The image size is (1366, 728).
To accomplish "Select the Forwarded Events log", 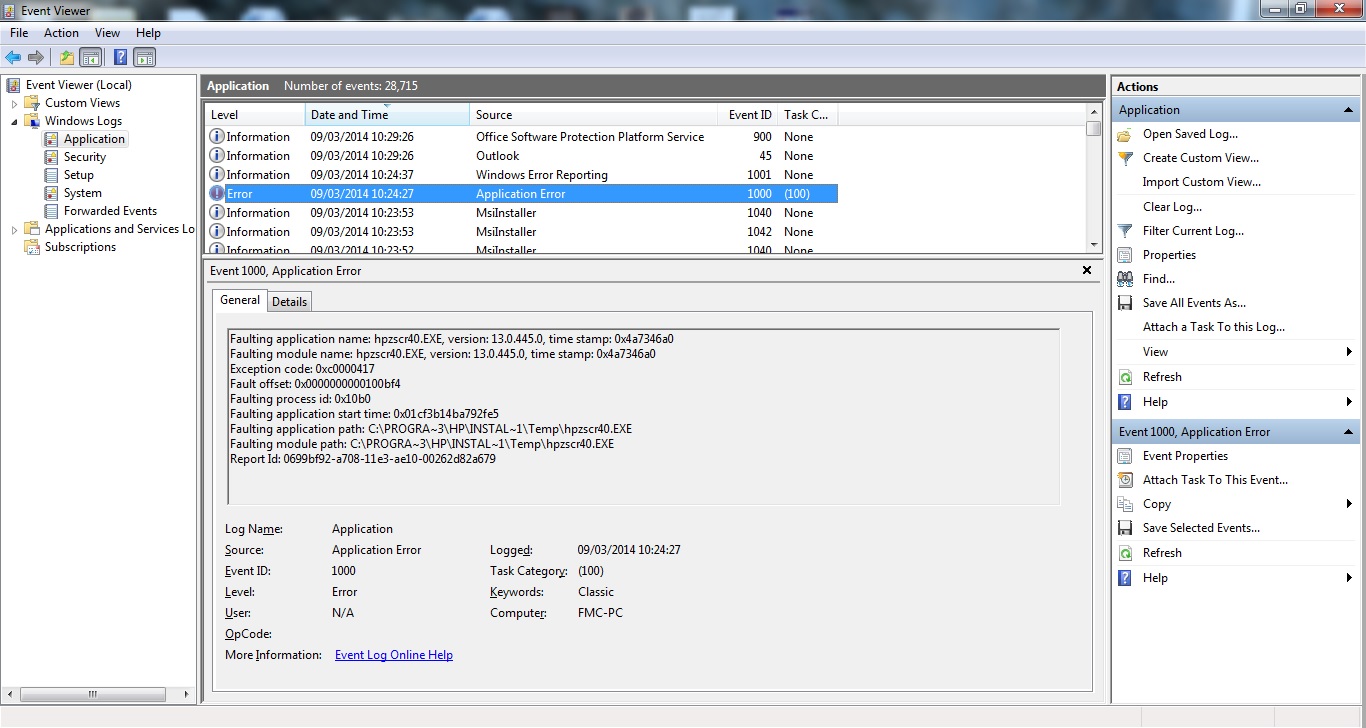I will coord(110,211).
